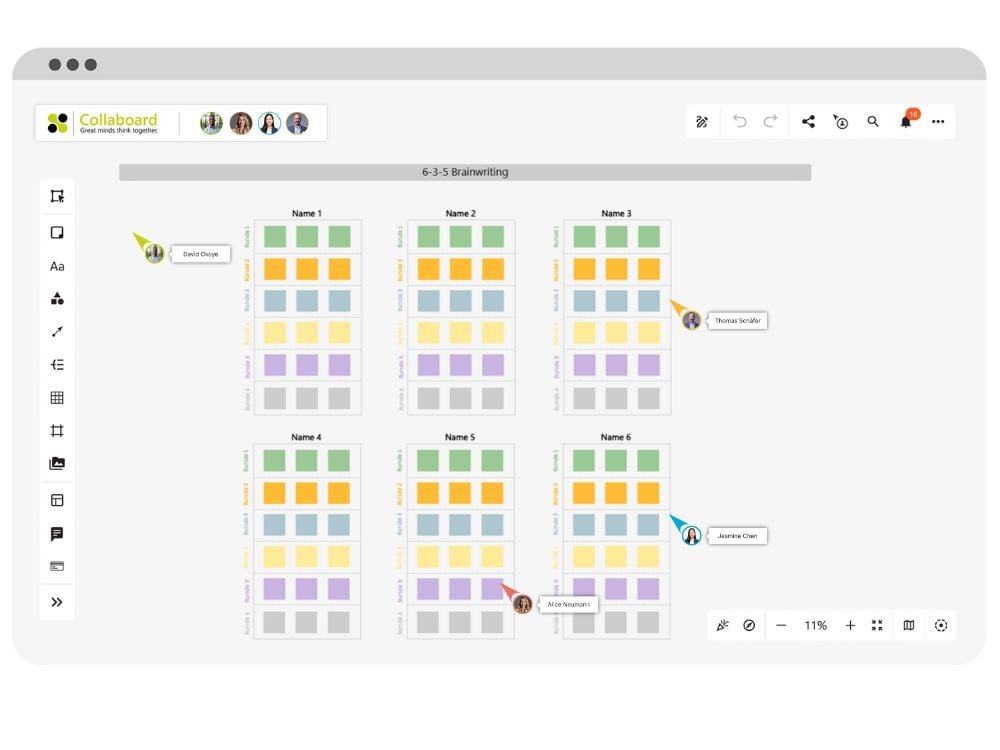Toggle the pen drawing mode
The width and height of the screenshot is (1000, 750).
point(702,122)
